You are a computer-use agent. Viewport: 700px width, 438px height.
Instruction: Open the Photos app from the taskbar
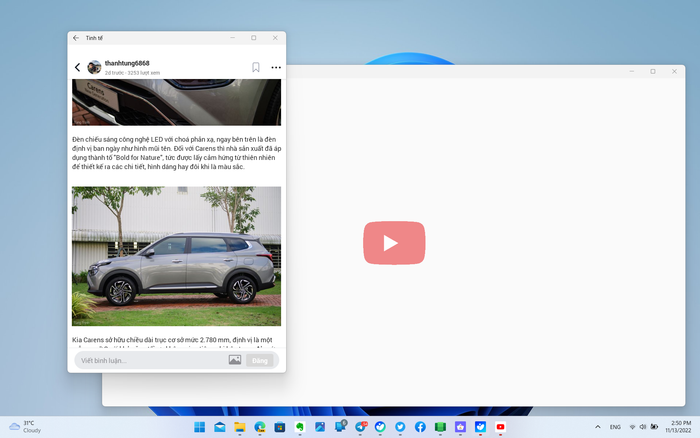(x=320, y=427)
